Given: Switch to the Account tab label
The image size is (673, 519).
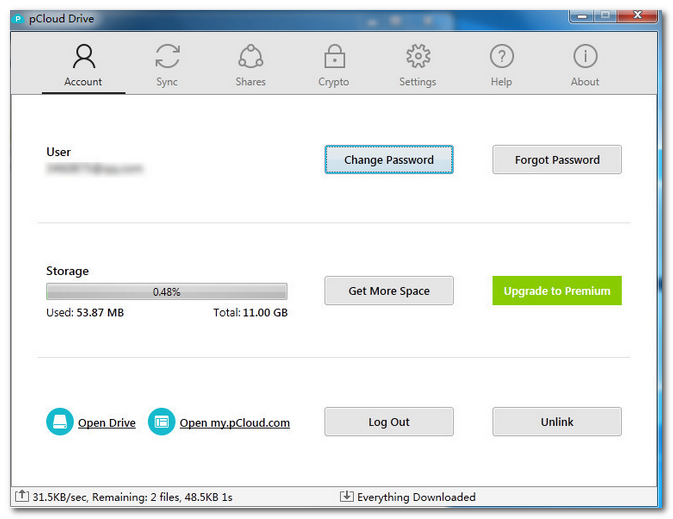Looking at the screenshot, I should (83, 82).
